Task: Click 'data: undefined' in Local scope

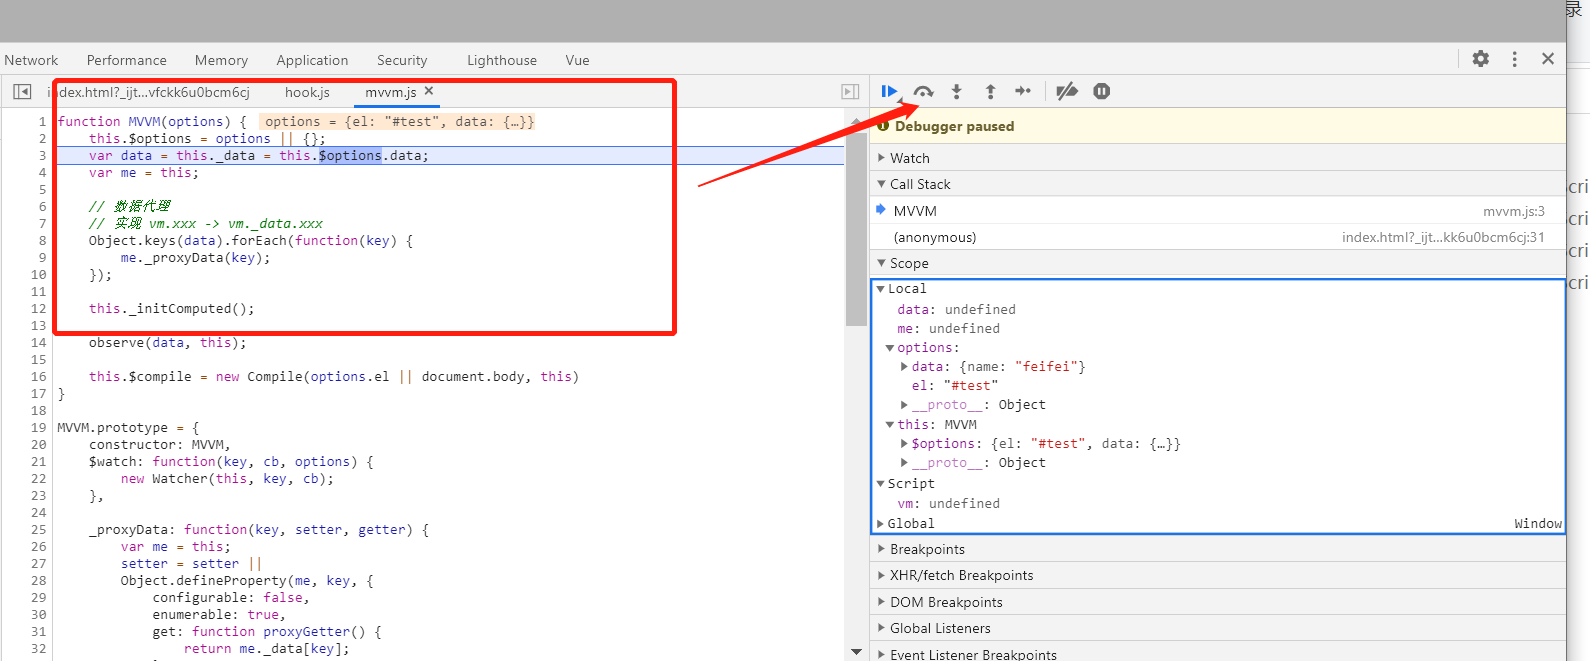Action: 956,310
